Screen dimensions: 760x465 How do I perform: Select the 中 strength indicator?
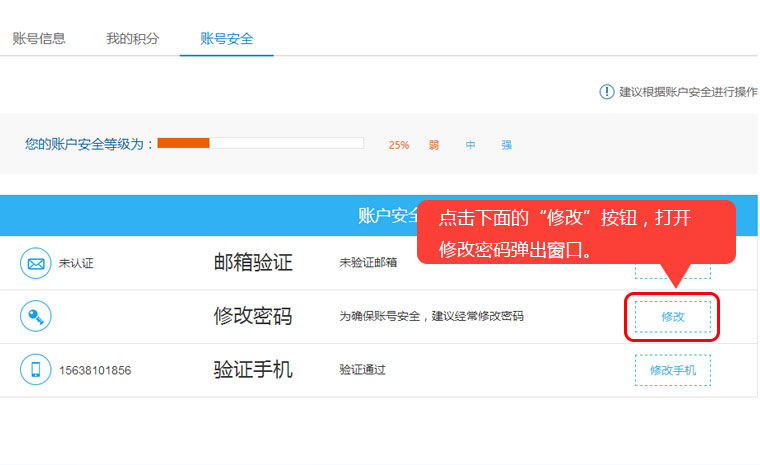pos(470,145)
